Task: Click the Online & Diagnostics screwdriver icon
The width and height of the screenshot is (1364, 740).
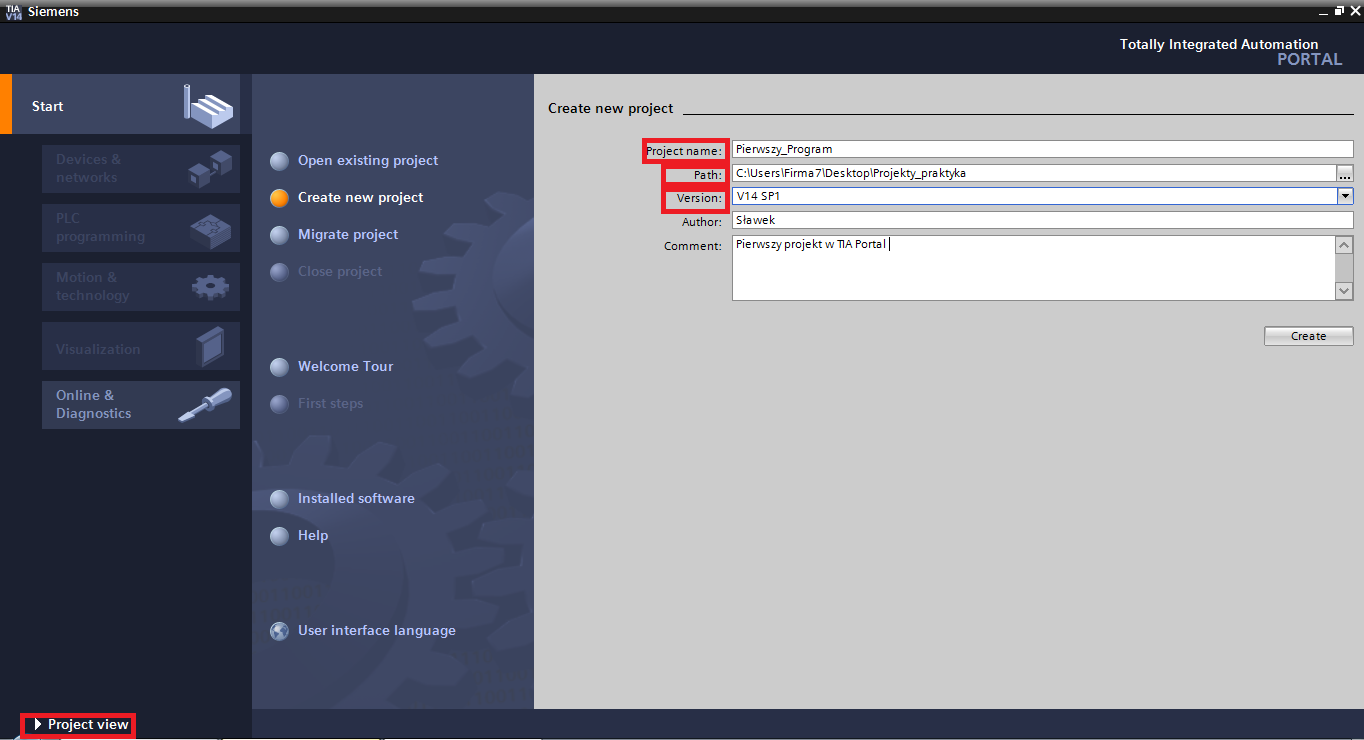Action: click(205, 405)
